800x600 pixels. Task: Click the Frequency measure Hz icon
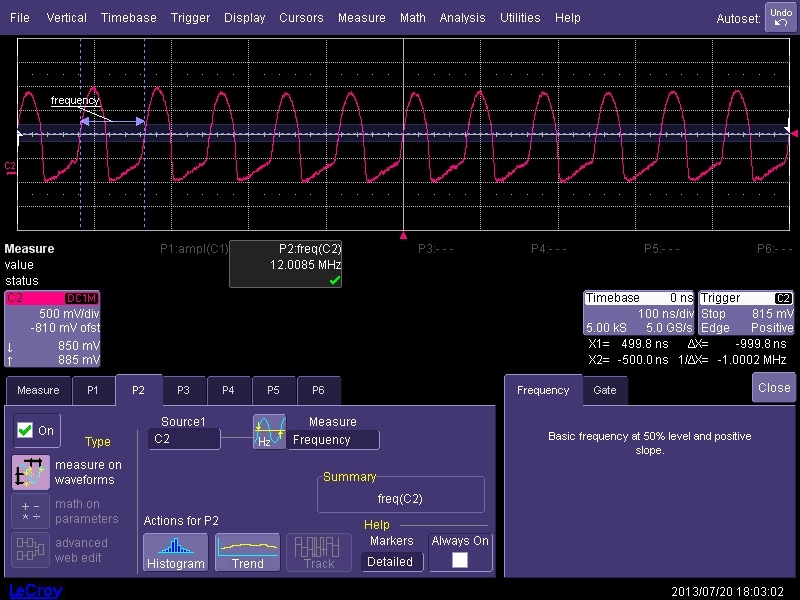coord(269,431)
